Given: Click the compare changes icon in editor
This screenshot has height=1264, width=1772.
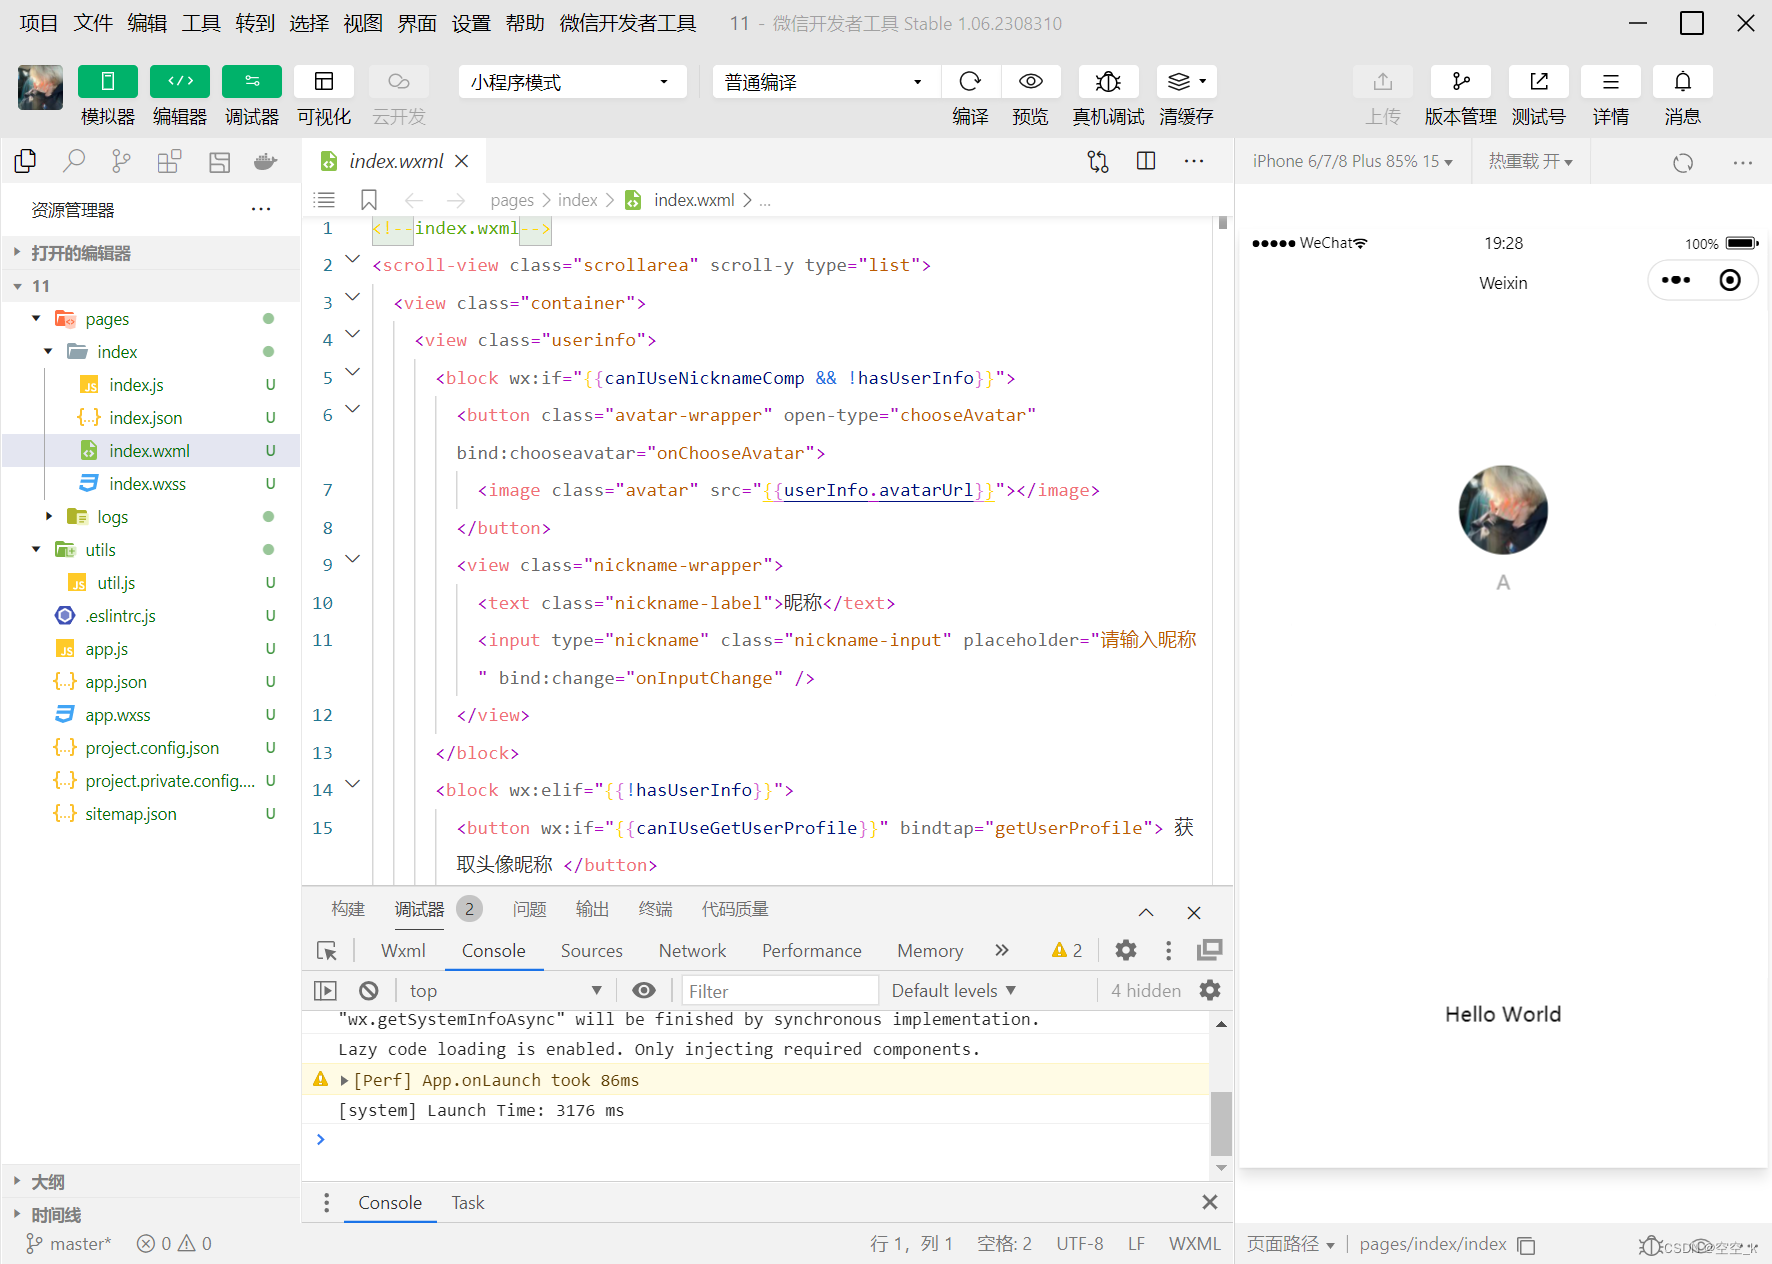Looking at the screenshot, I should (x=1098, y=161).
